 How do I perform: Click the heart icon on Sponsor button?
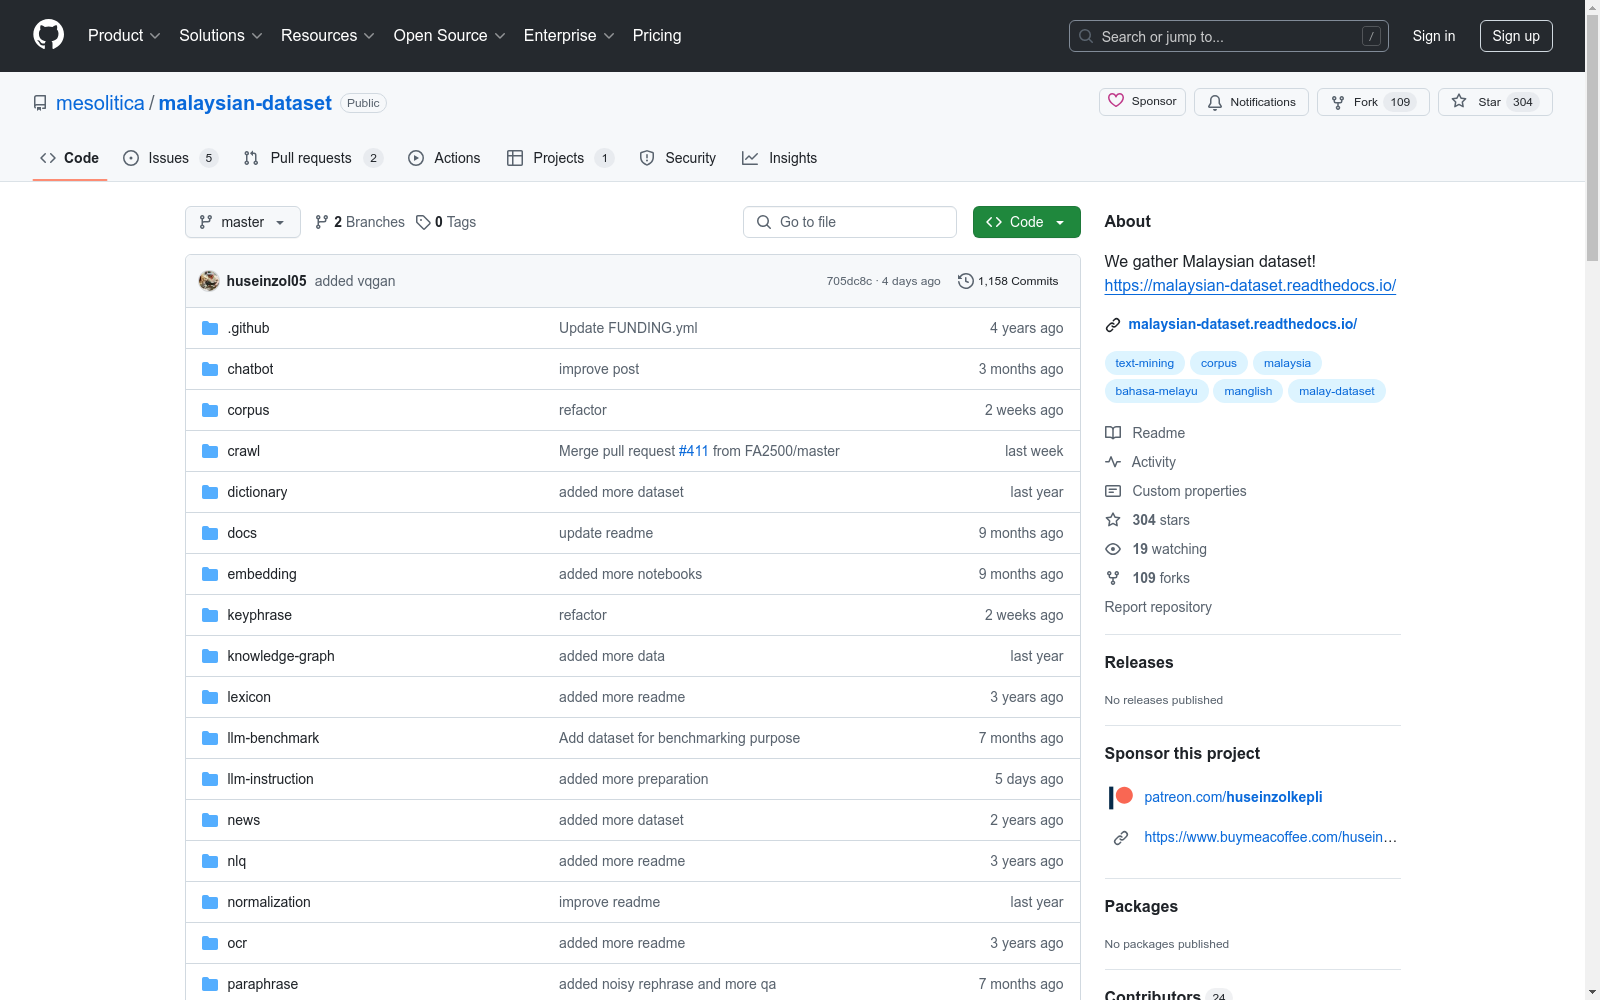coord(1116,101)
